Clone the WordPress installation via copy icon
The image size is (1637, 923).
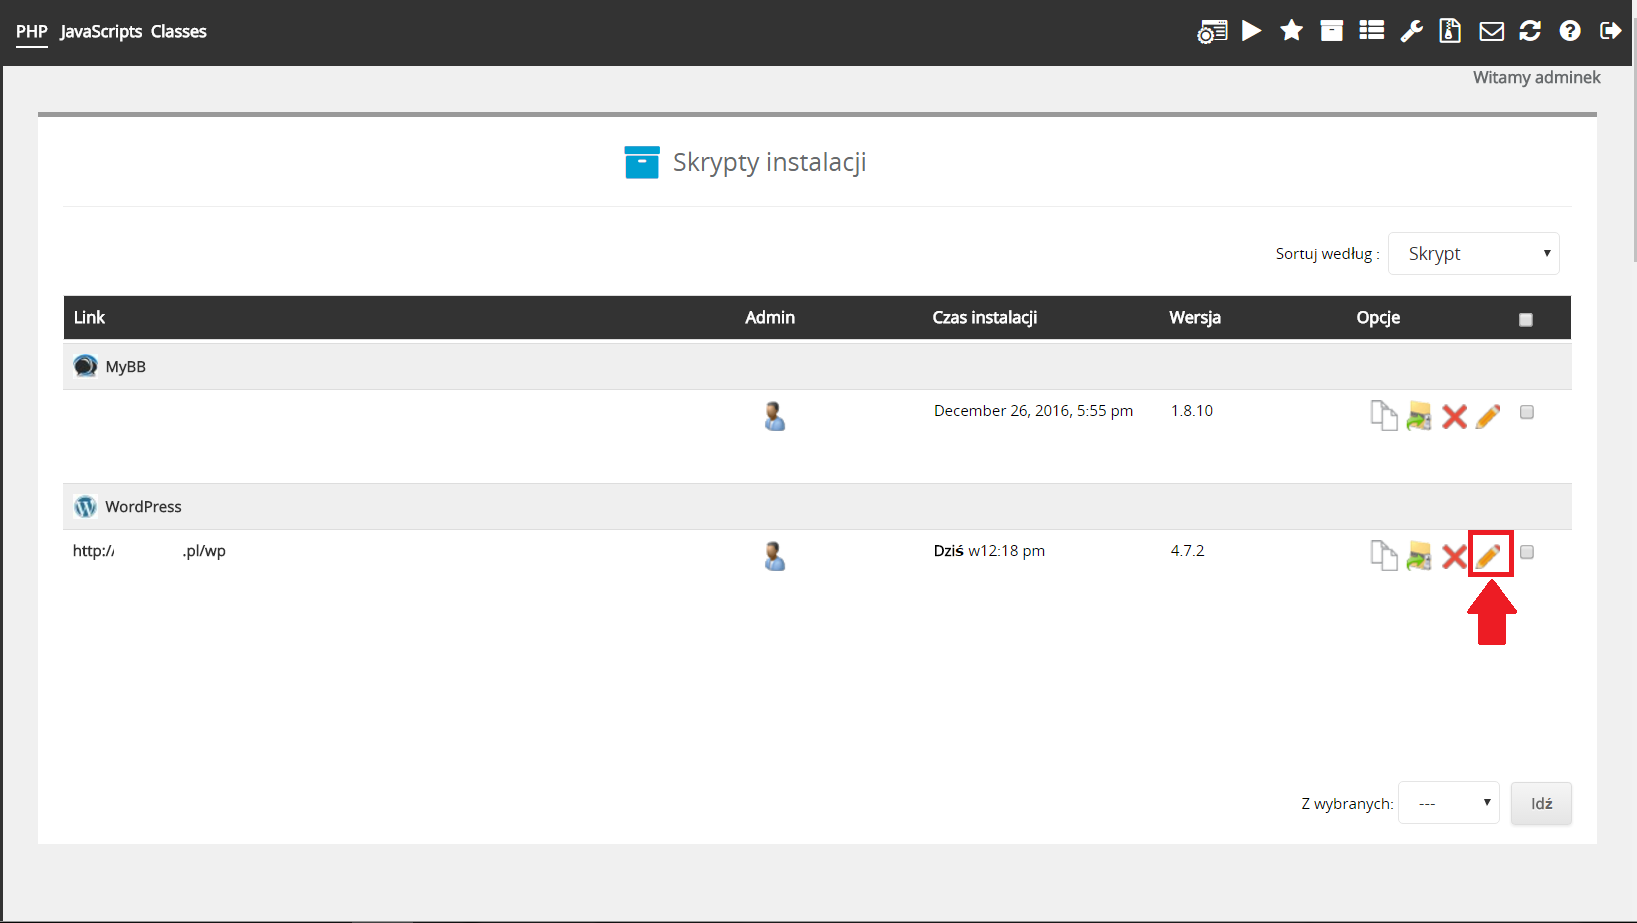tap(1383, 555)
